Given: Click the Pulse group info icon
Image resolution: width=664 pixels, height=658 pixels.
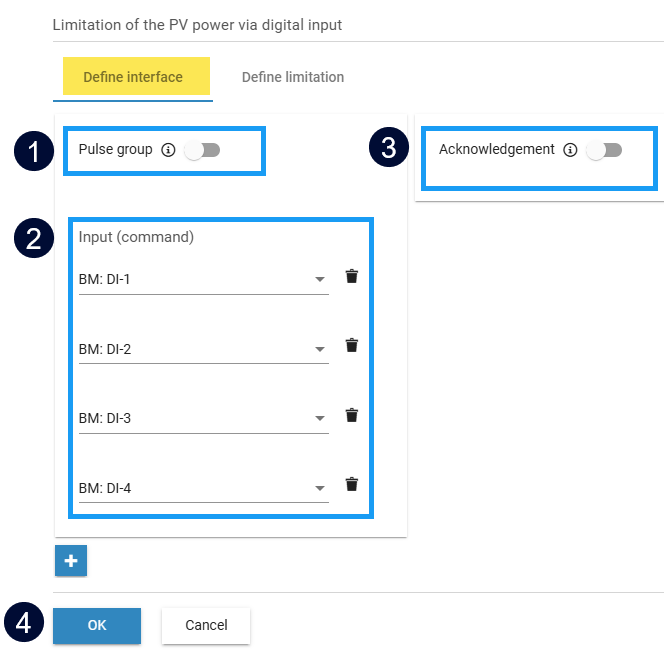Looking at the screenshot, I should click(168, 150).
